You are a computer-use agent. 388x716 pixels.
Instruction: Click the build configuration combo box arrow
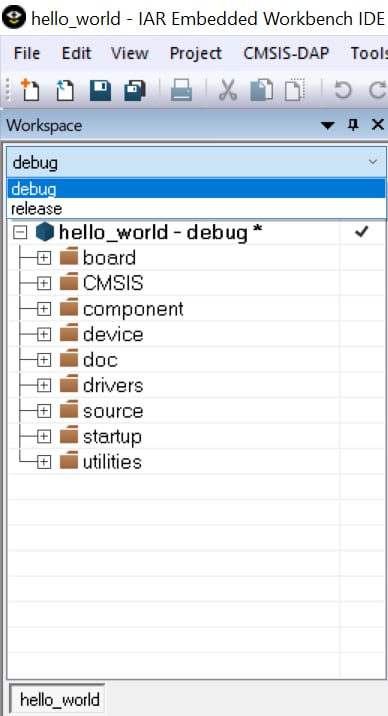(373, 162)
